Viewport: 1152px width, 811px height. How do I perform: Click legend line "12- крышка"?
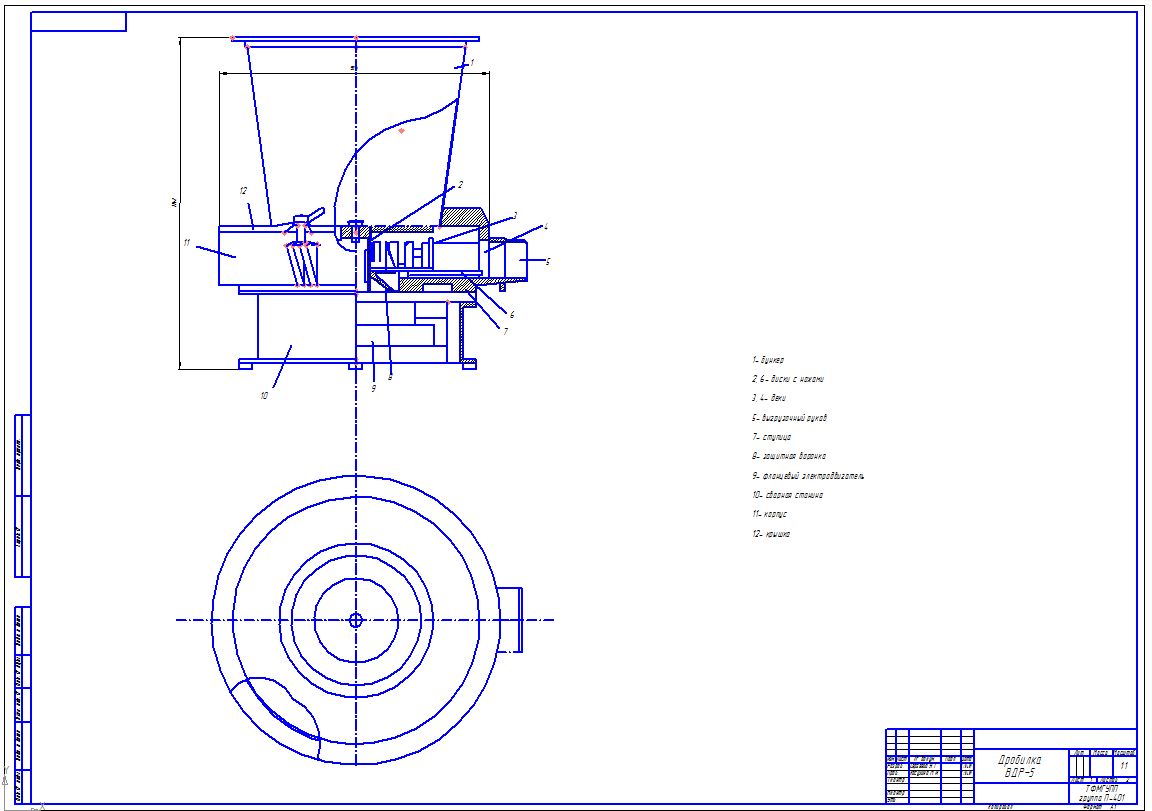(771, 534)
